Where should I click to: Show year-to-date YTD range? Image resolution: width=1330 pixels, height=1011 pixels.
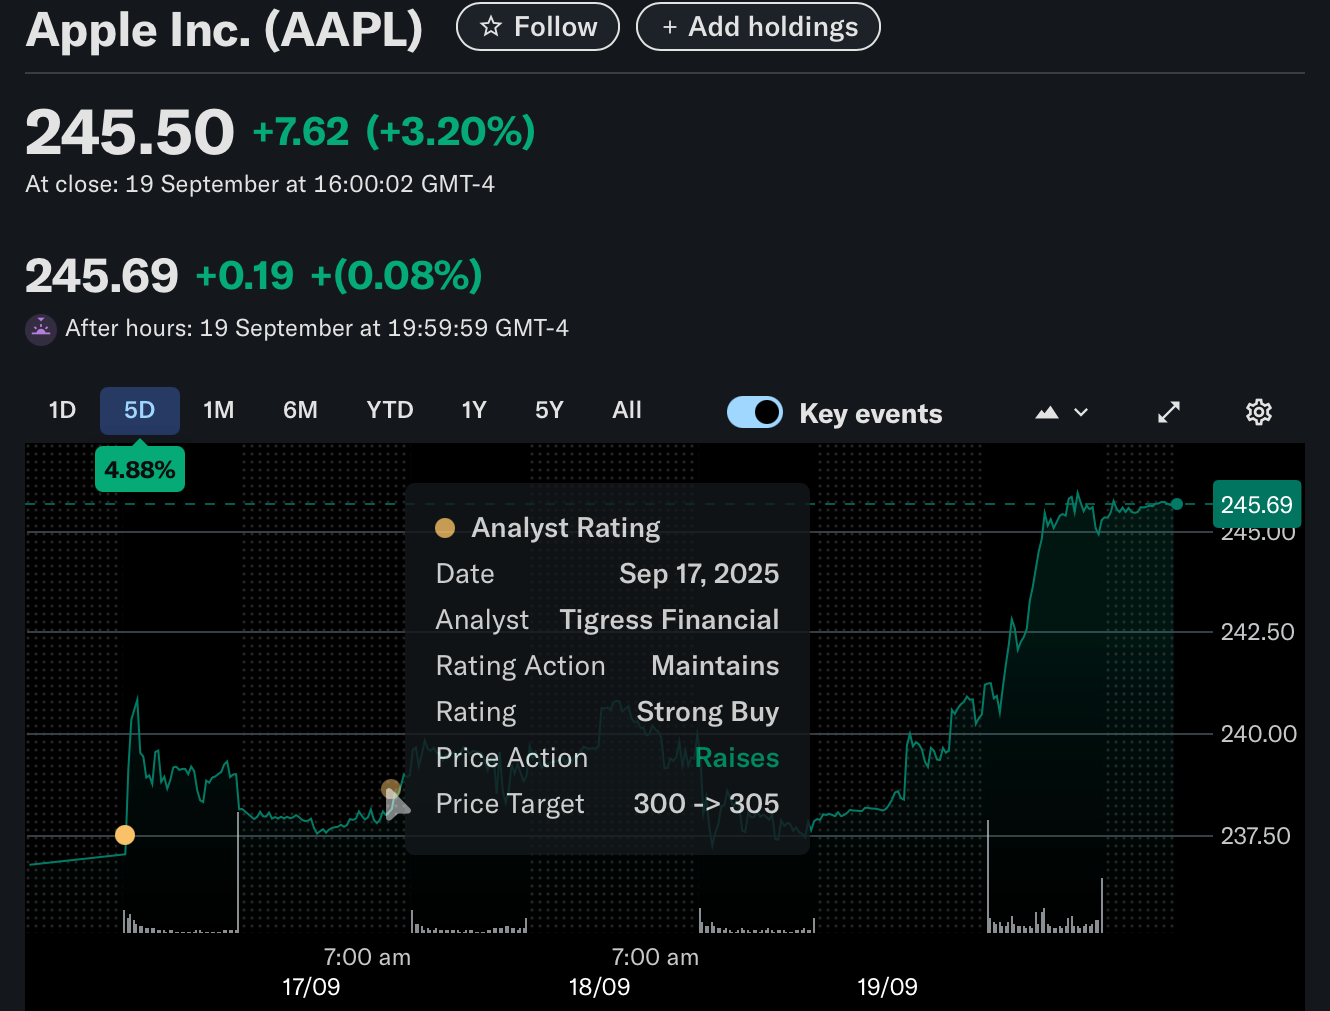pos(389,410)
